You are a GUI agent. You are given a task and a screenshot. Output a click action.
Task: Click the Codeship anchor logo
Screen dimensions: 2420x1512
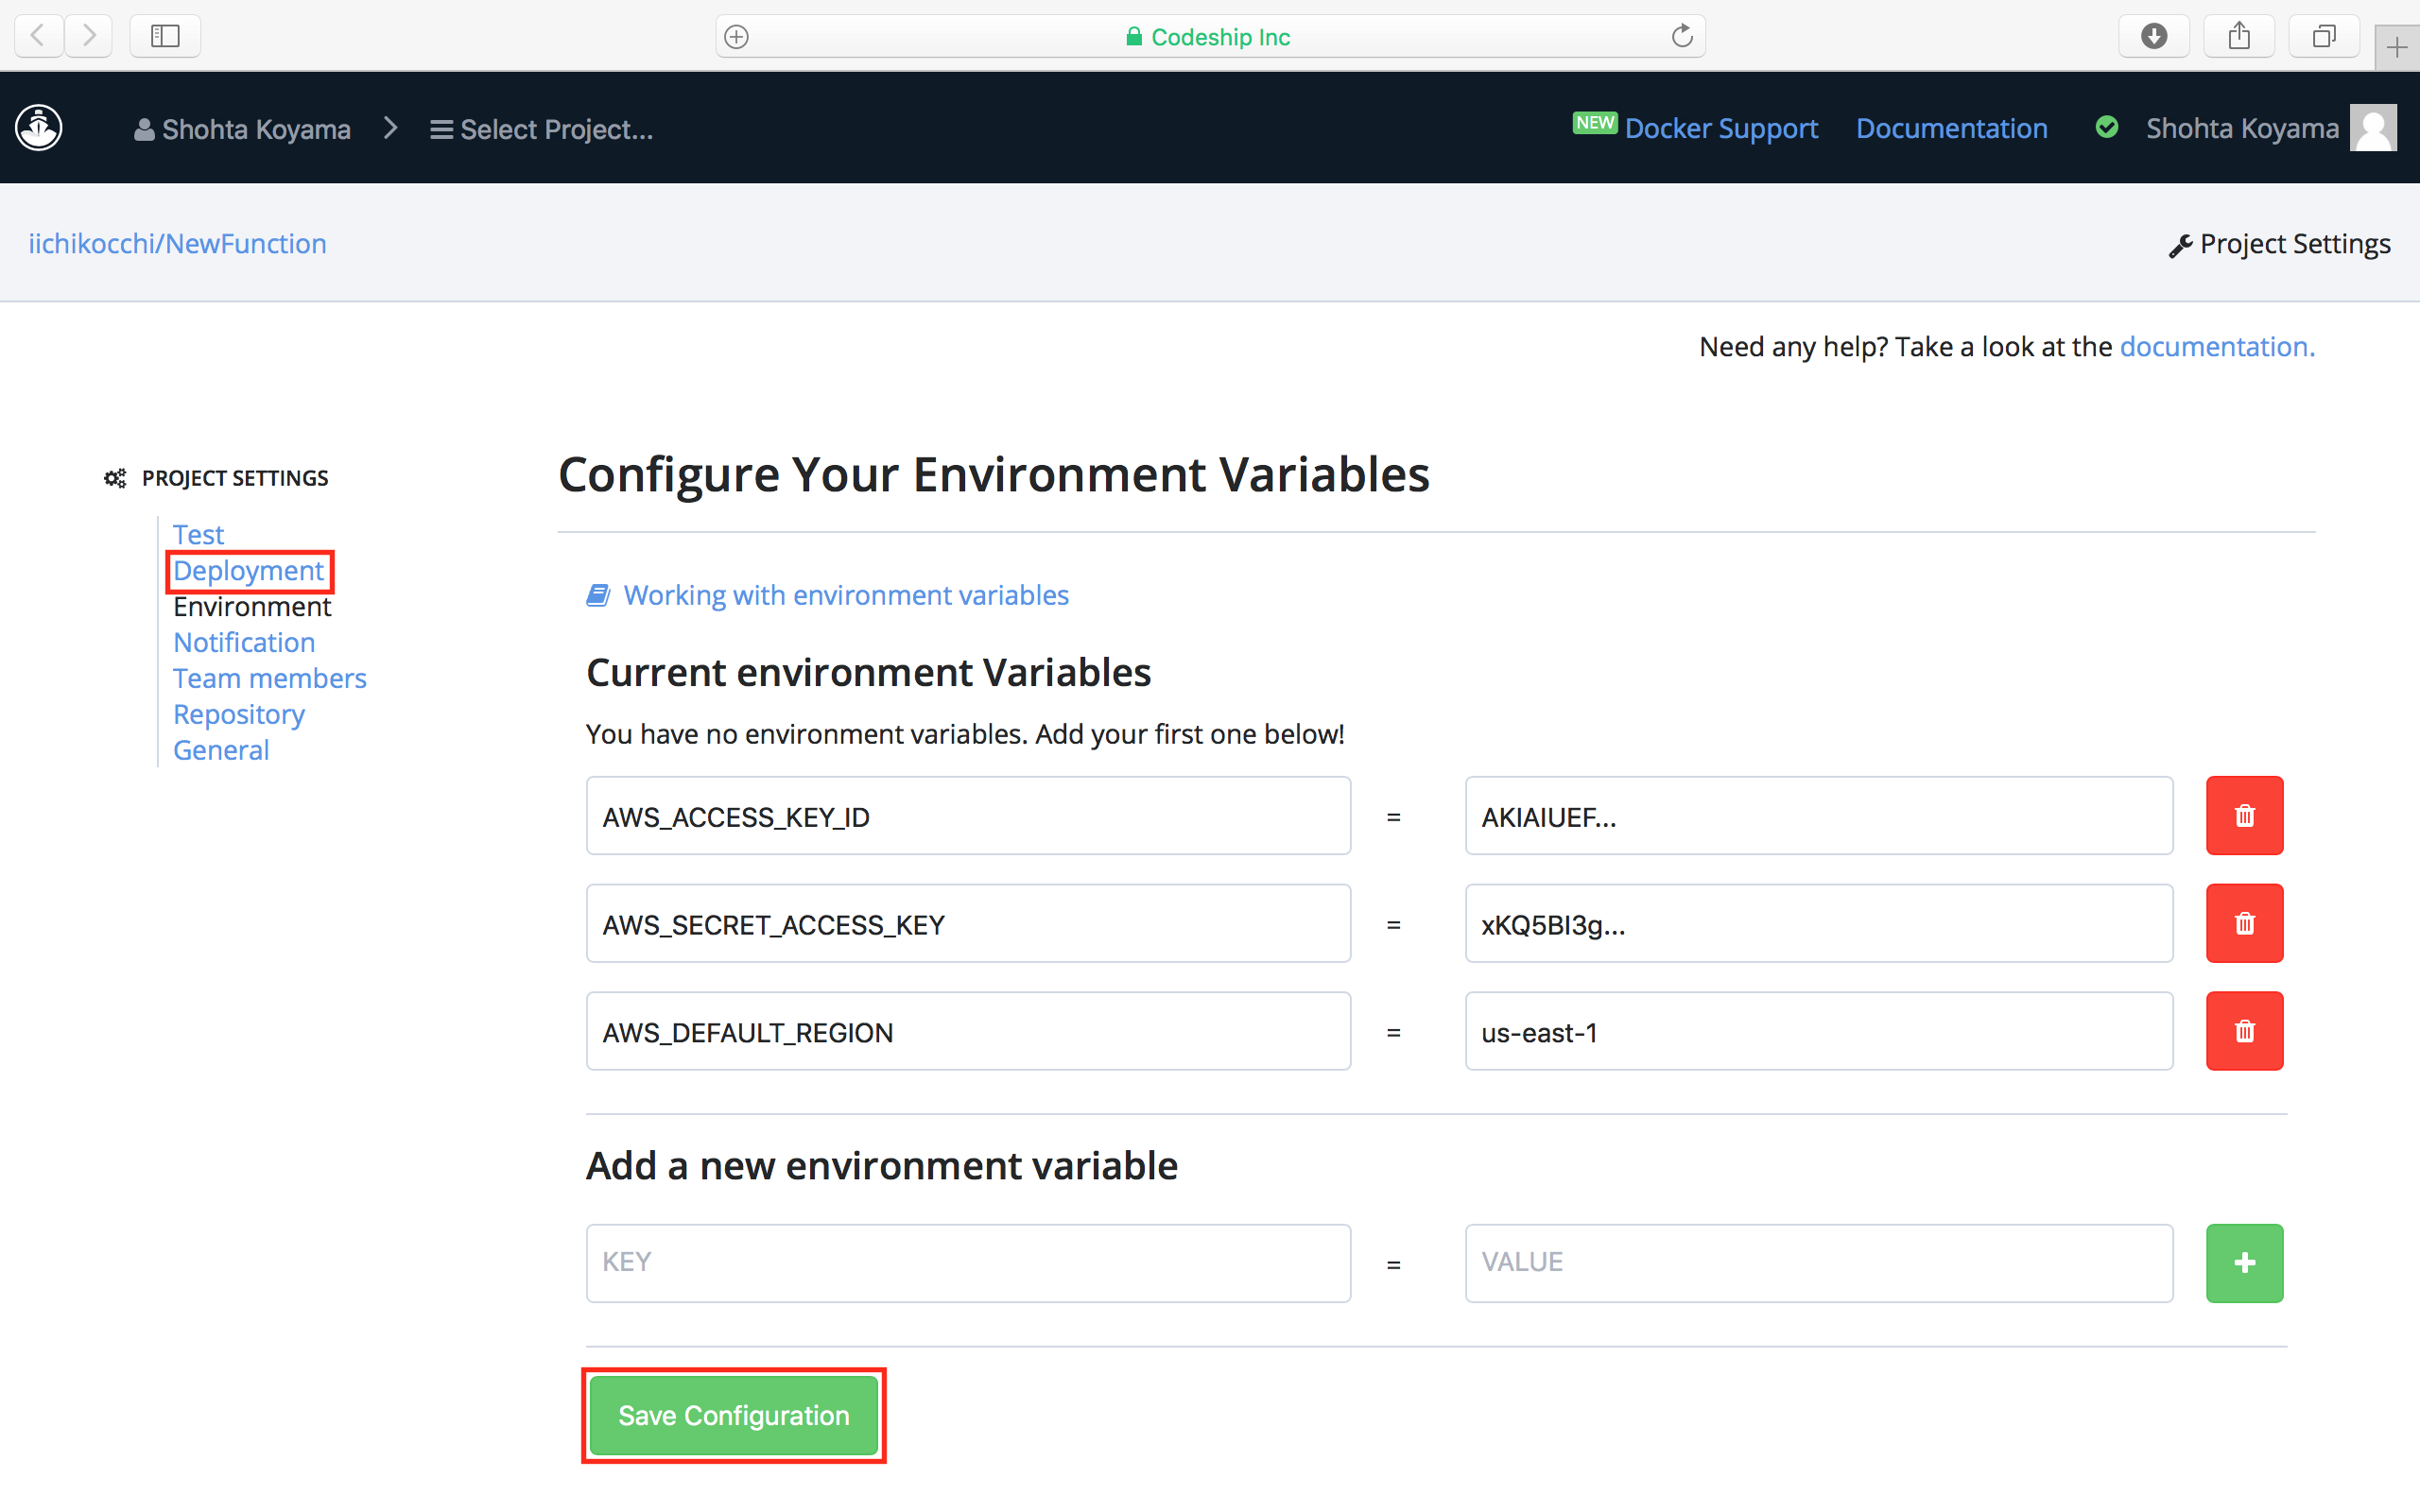tap(38, 127)
